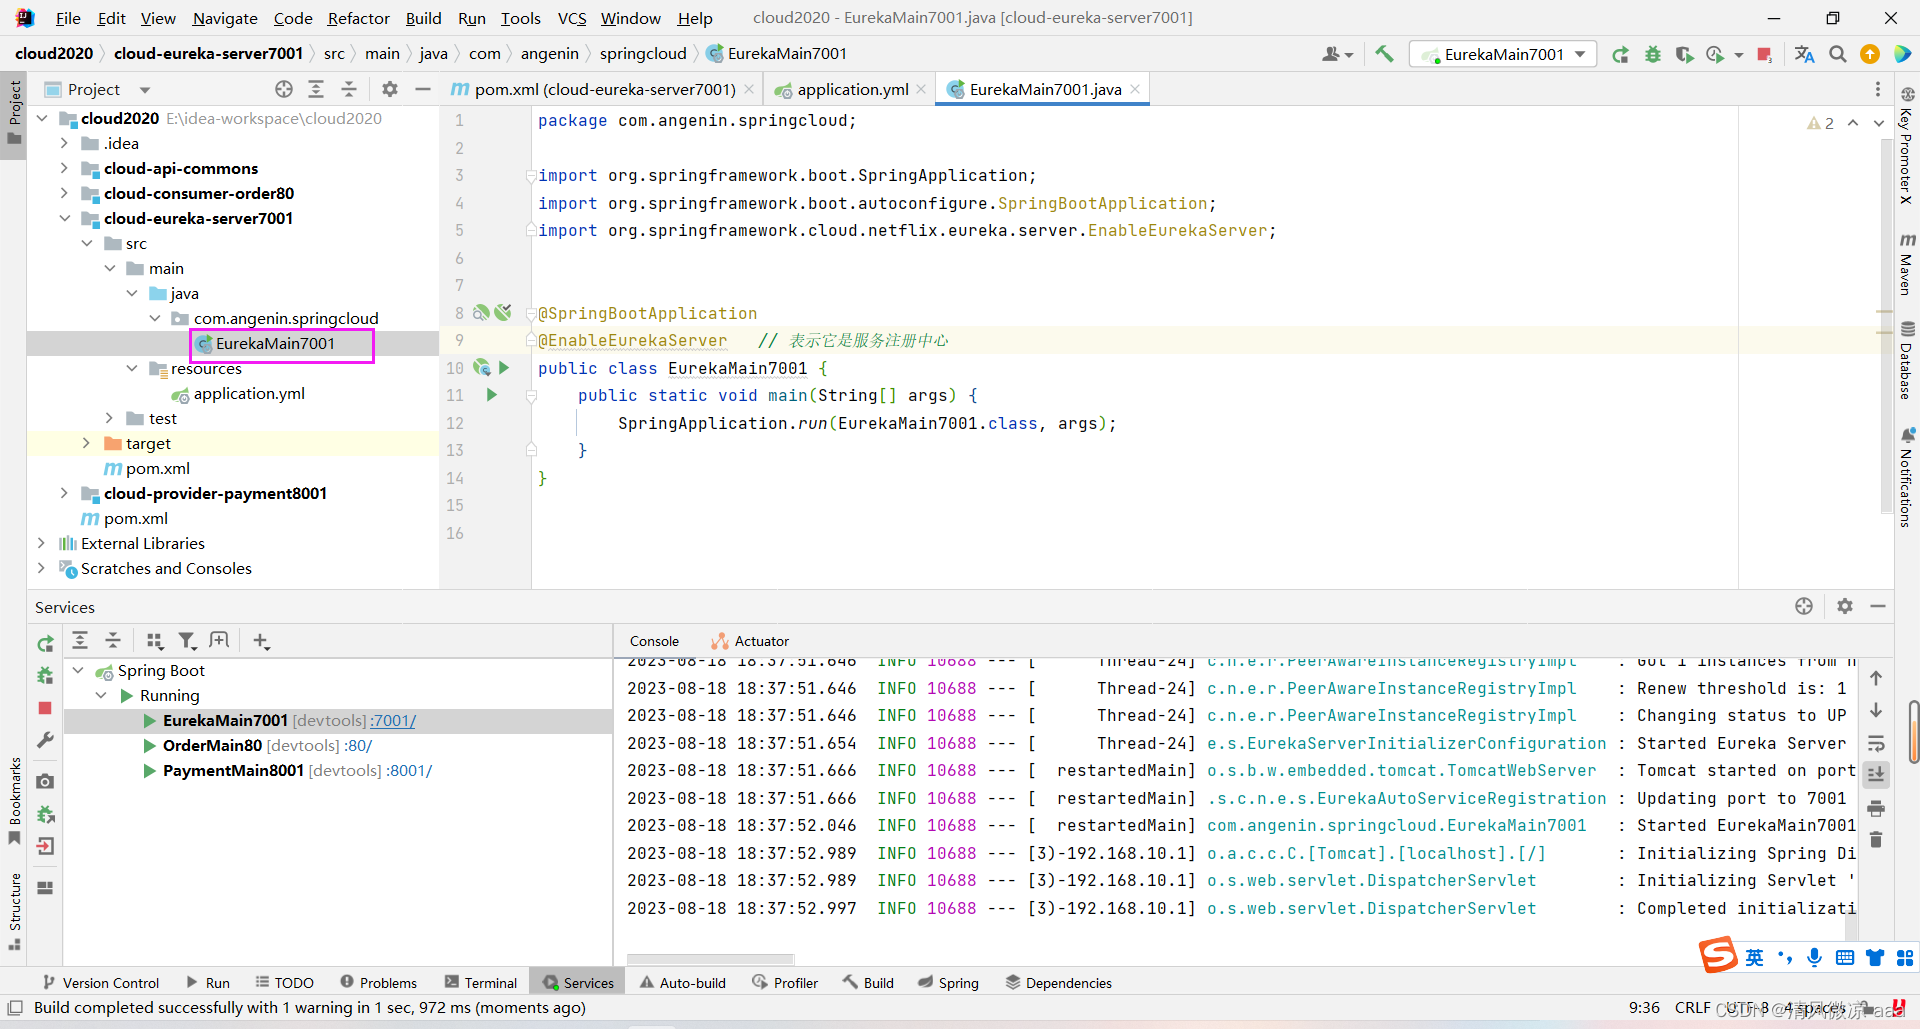Screen dimensions: 1920x1029
Task: Toggle Maven tool window on right
Action: click(x=1906, y=264)
